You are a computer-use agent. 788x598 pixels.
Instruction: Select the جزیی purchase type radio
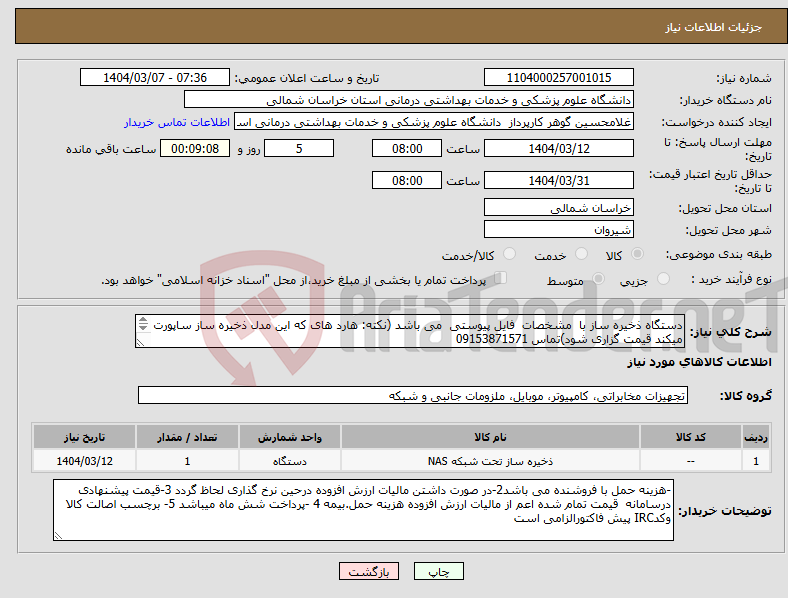coord(663,278)
